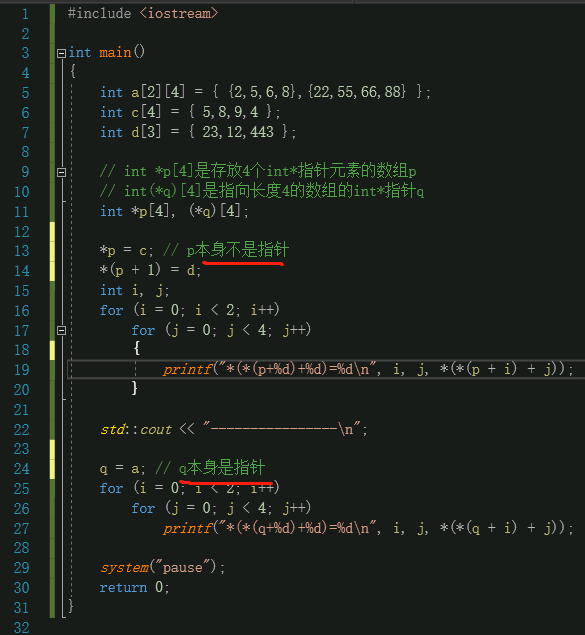Image resolution: width=585 pixels, height=635 pixels.
Task: Click the 'int i, j;' declaration
Action: (x=134, y=290)
